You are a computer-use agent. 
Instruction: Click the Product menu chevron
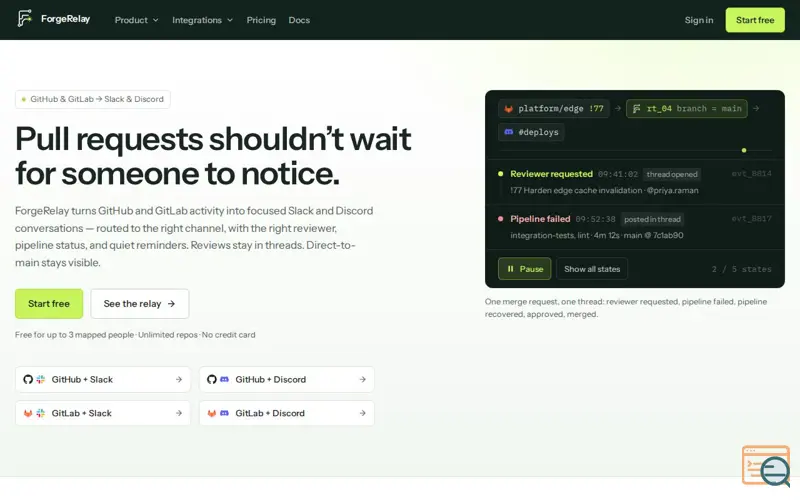point(156,20)
